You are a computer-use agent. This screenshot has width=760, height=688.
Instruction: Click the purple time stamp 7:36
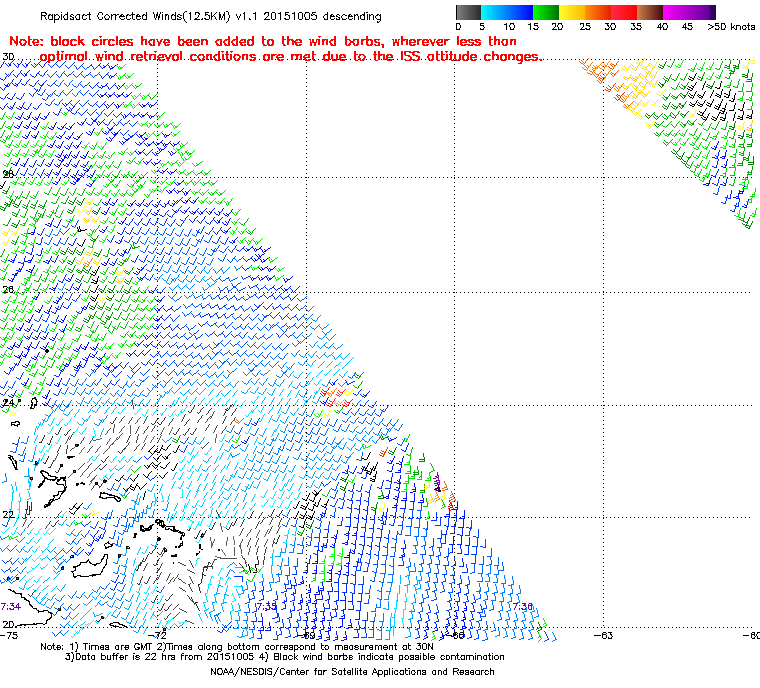coord(522,607)
